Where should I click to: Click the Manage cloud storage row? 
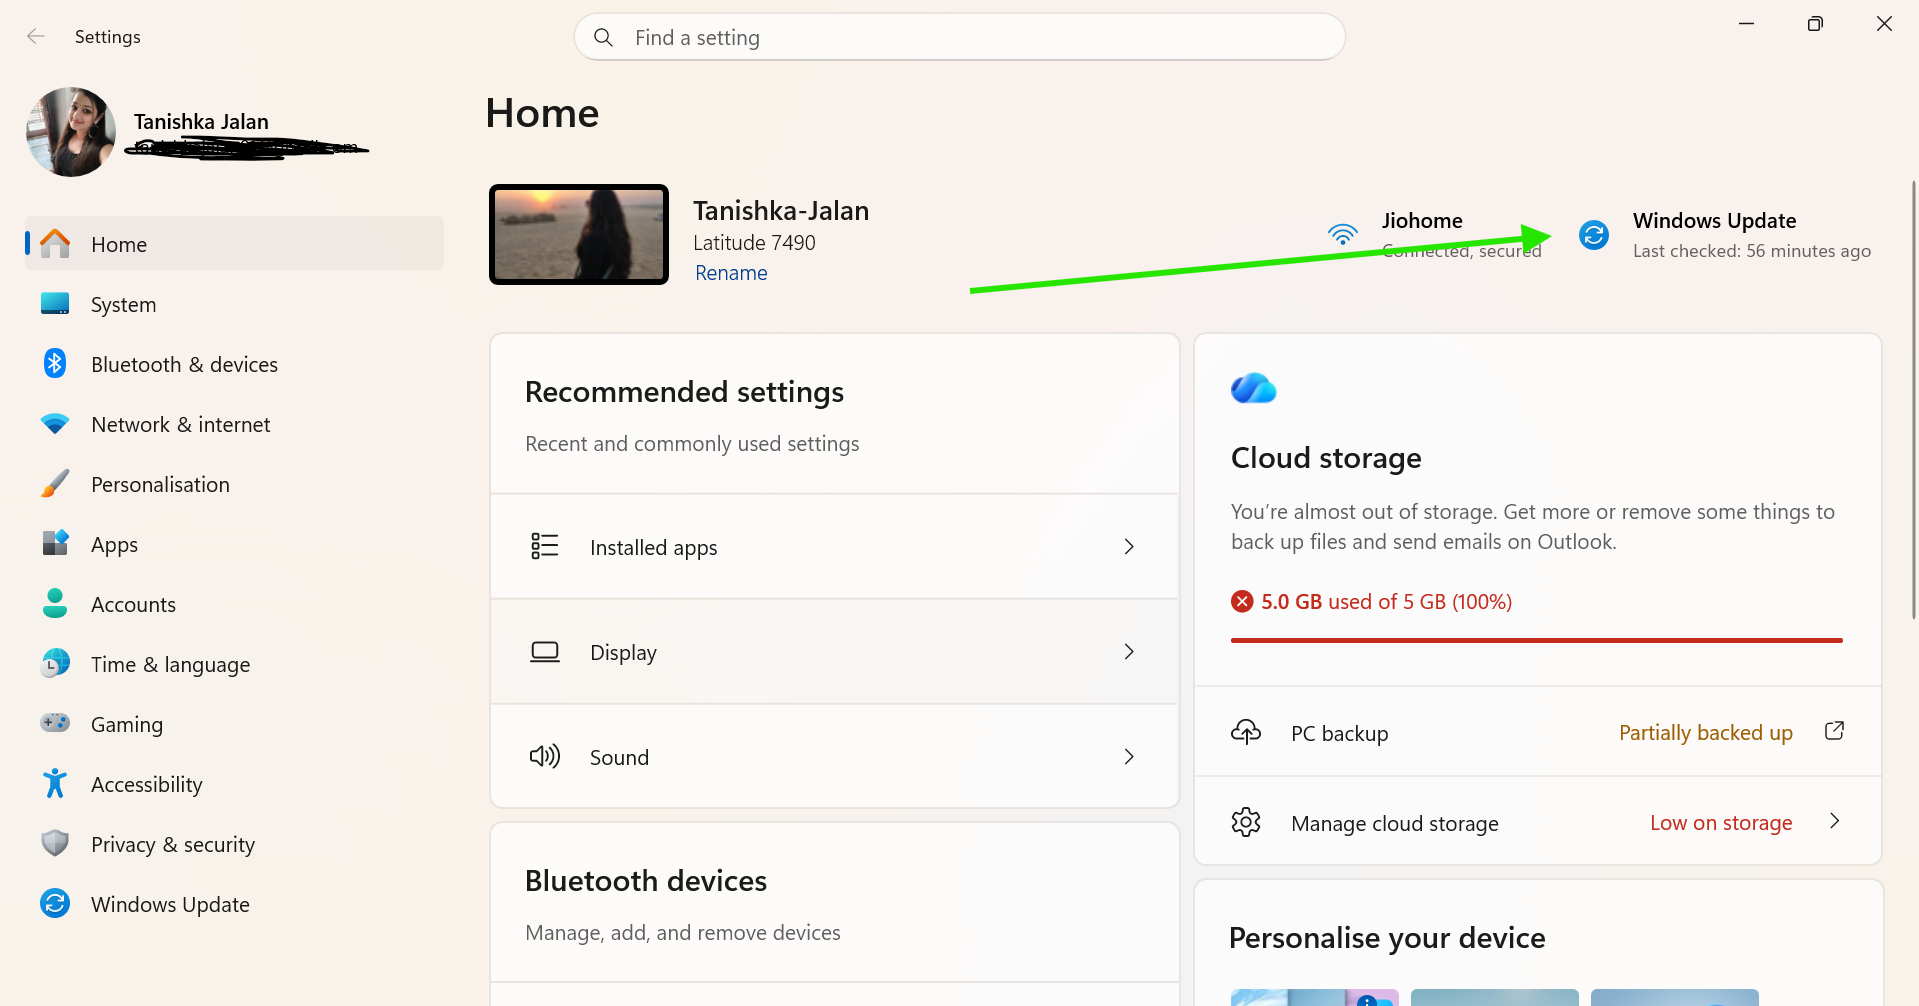pos(1538,822)
